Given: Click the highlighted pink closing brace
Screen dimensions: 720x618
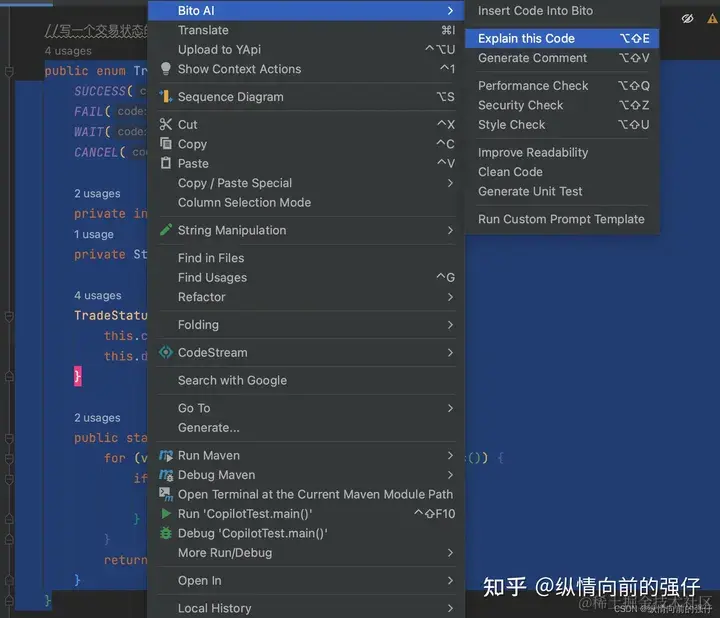Looking at the screenshot, I should (x=78, y=376).
